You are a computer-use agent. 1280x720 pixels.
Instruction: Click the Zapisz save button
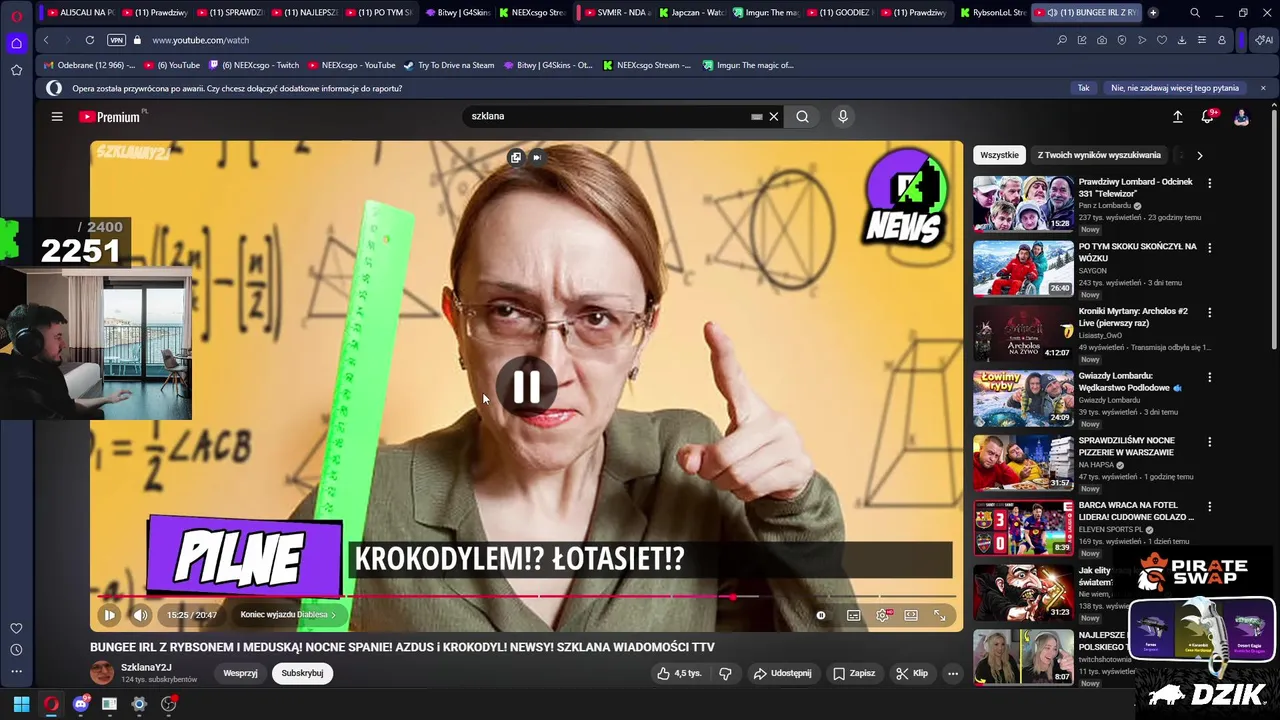[x=854, y=673]
